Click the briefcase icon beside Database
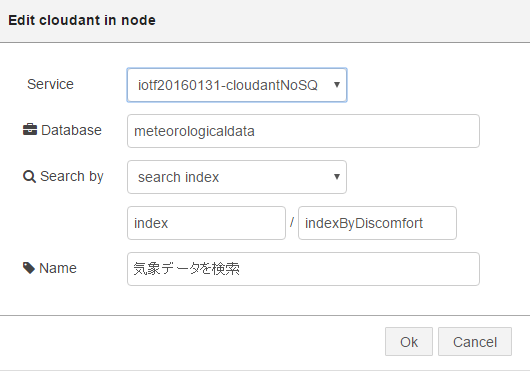This screenshot has width=530, height=371. point(30,130)
